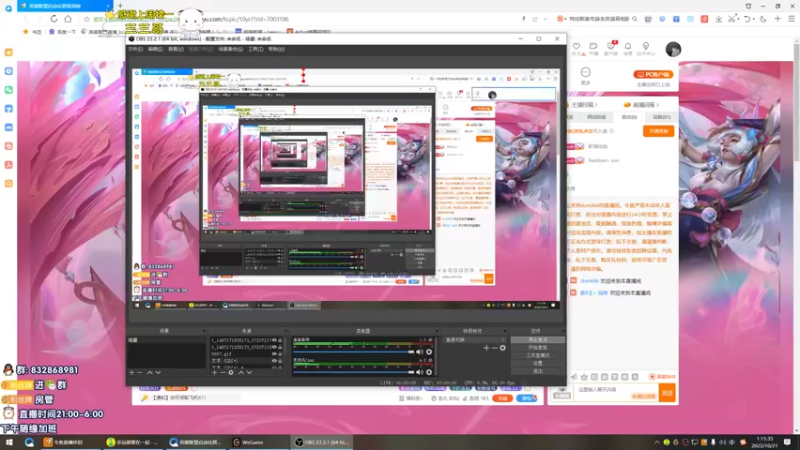Open the OBS File menu

(135, 49)
